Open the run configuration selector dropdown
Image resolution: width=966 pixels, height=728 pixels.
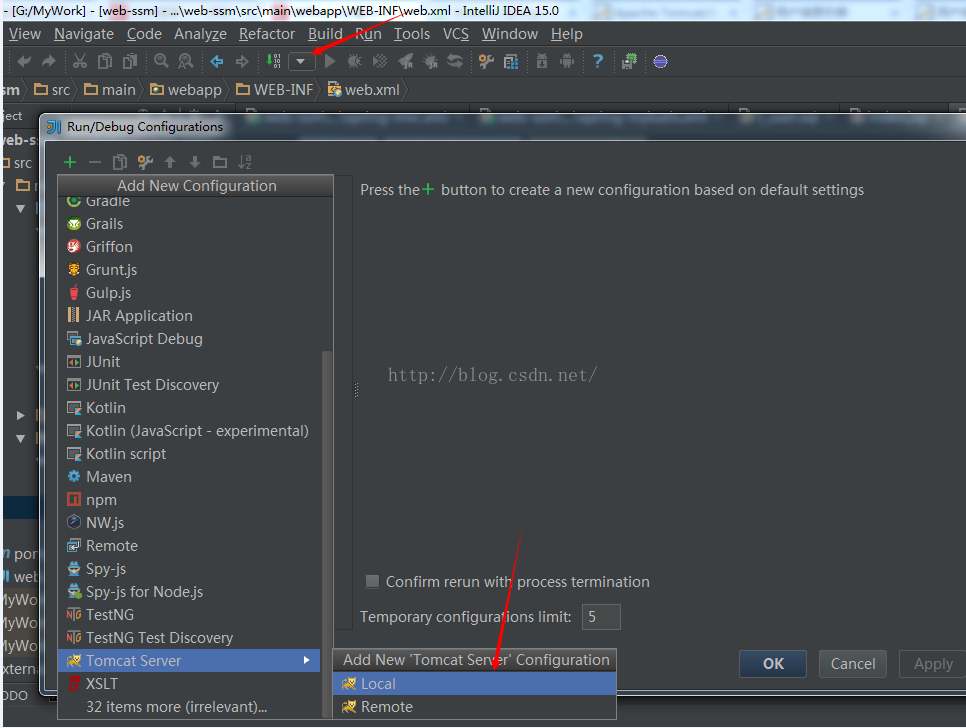tap(301, 61)
